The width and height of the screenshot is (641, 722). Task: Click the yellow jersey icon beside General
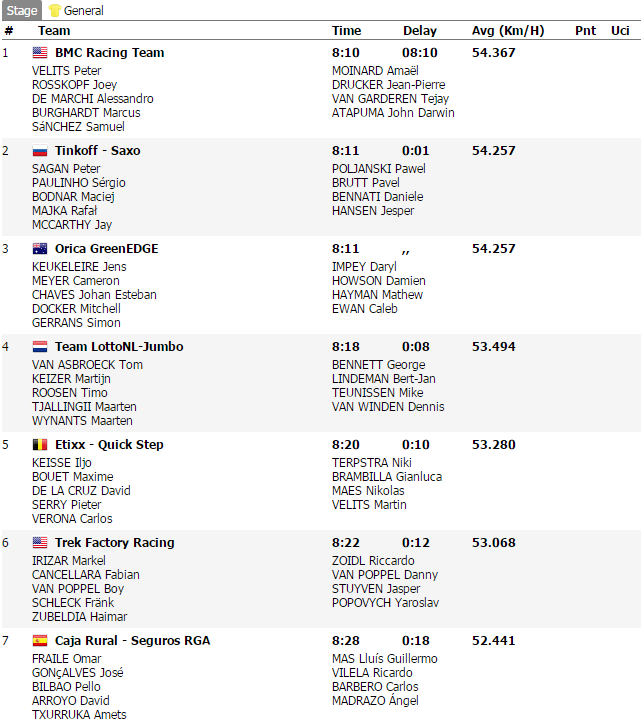coord(55,11)
